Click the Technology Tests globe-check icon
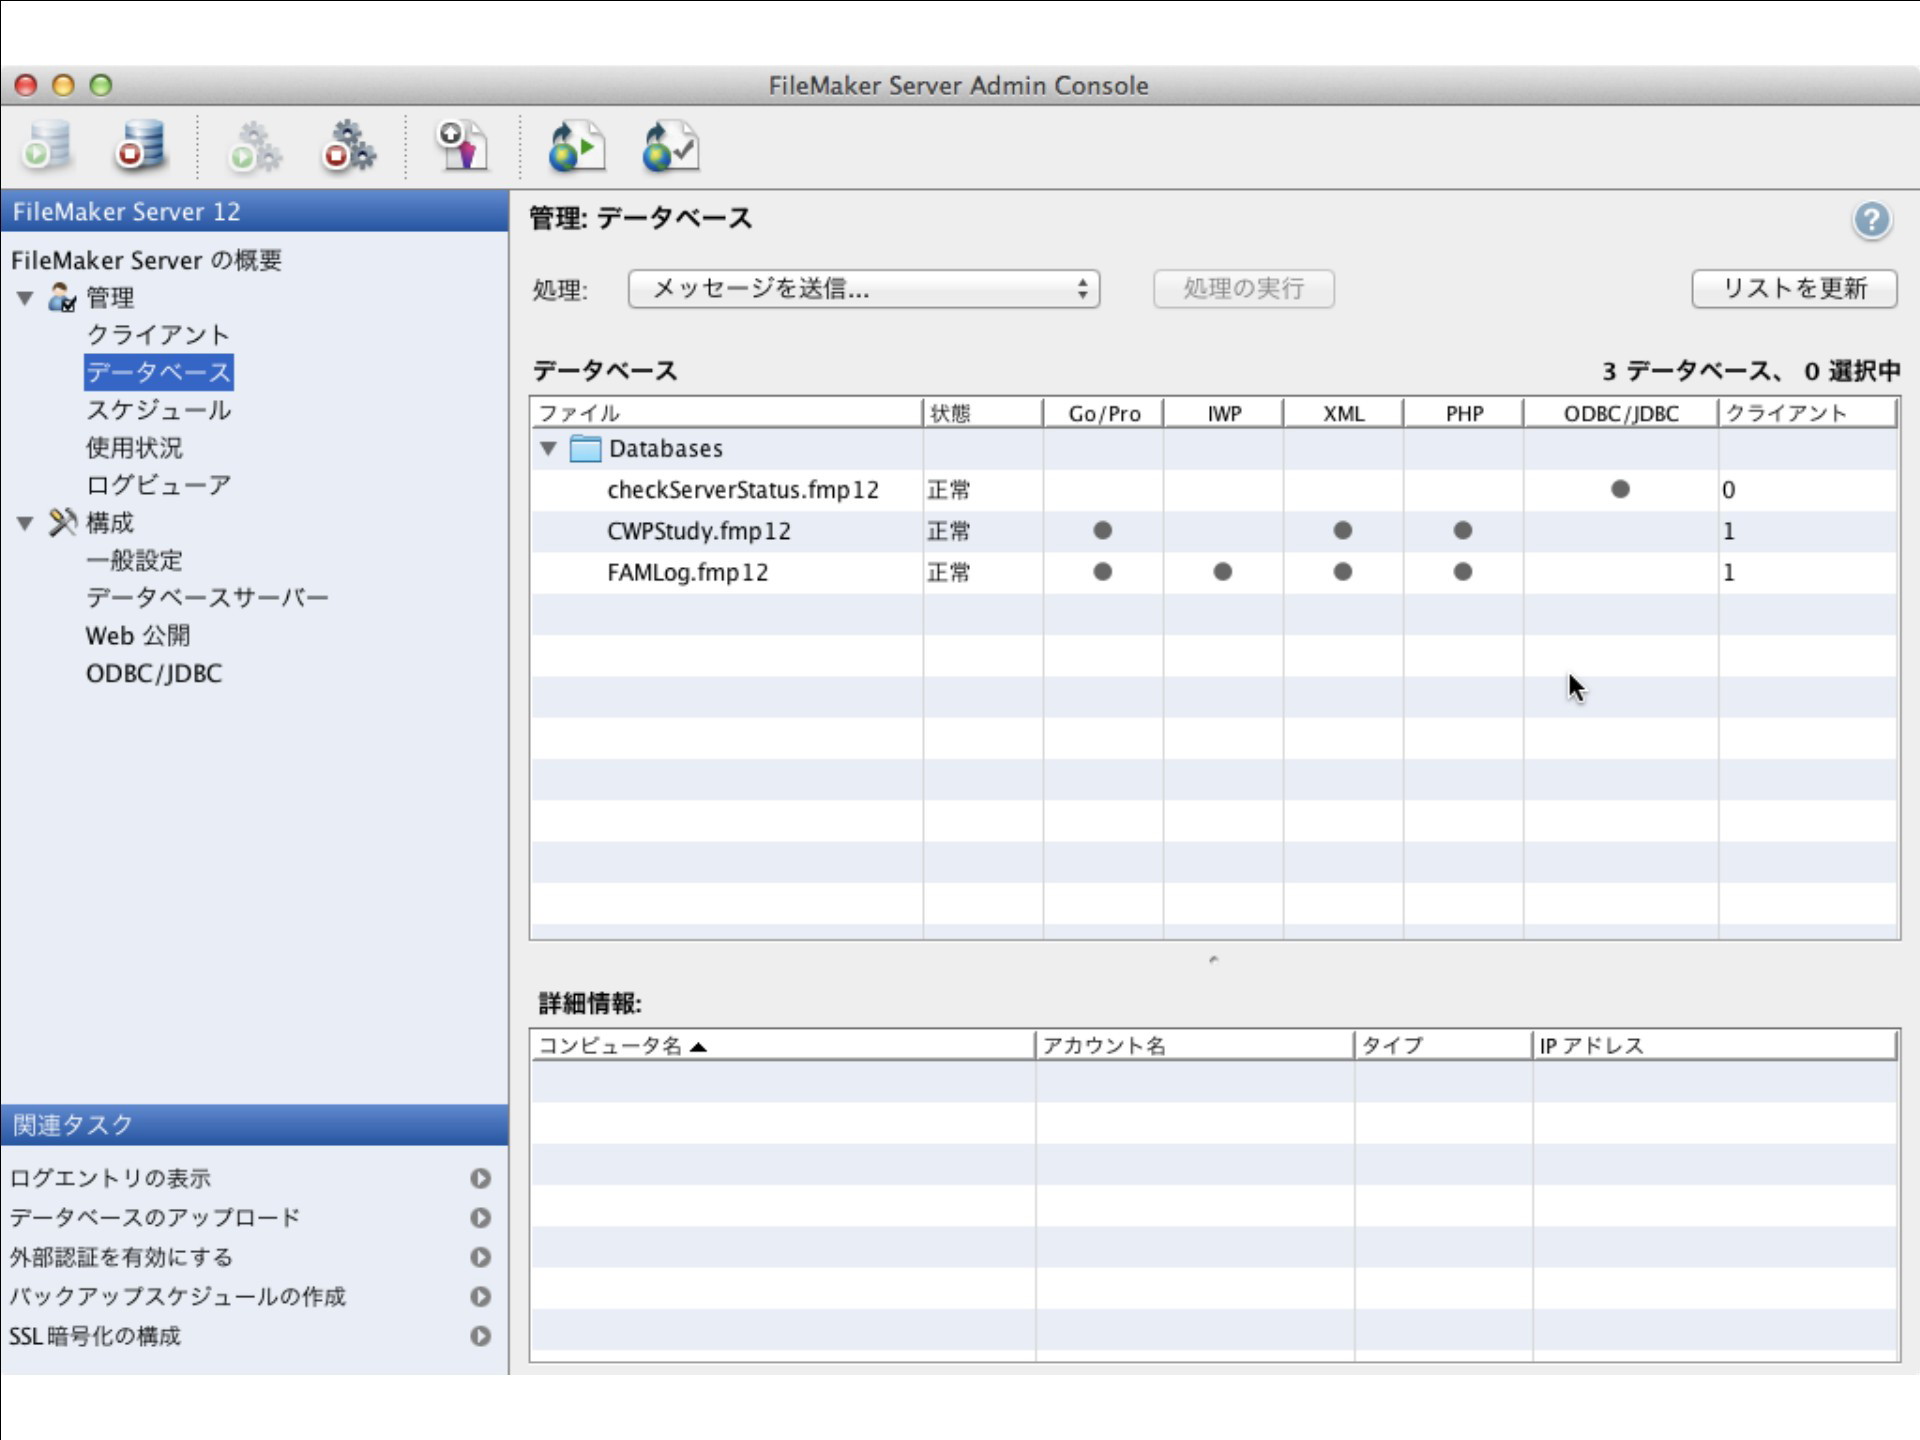This screenshot has width=1920, height=1440. point(670,146)
